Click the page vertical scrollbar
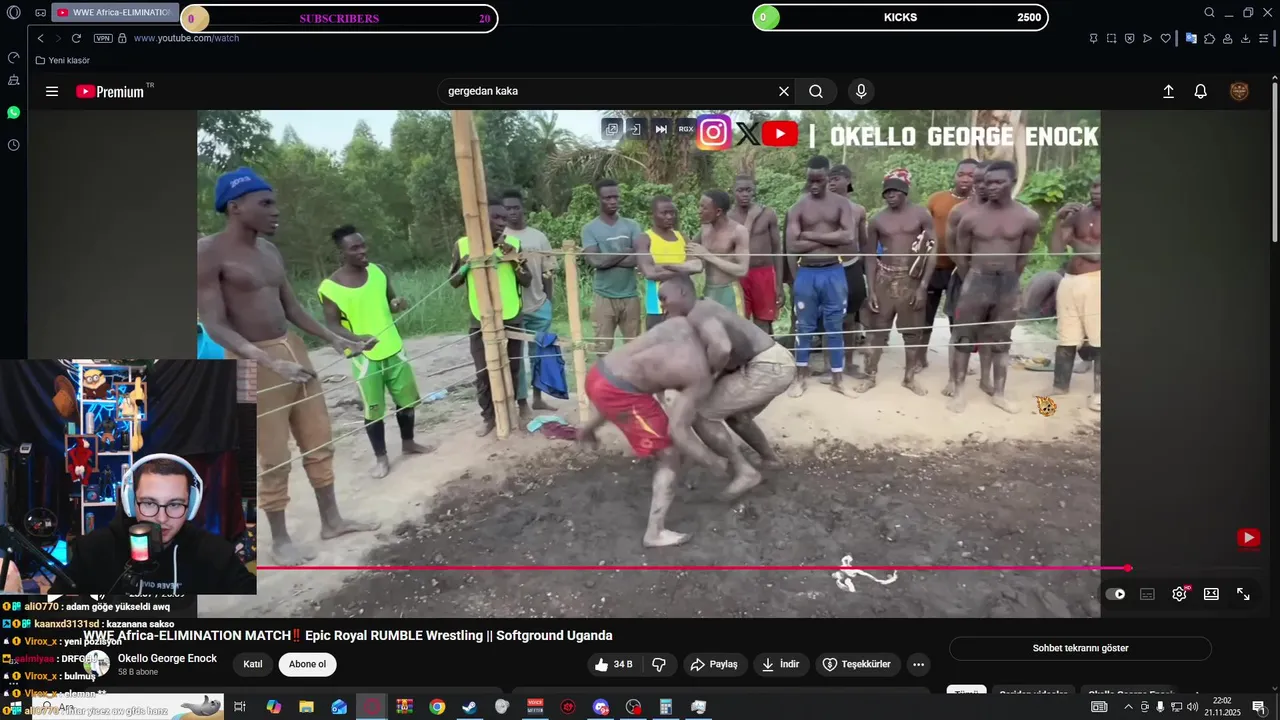Screen dimensions: 1280x720 (x=1274, y=160)
